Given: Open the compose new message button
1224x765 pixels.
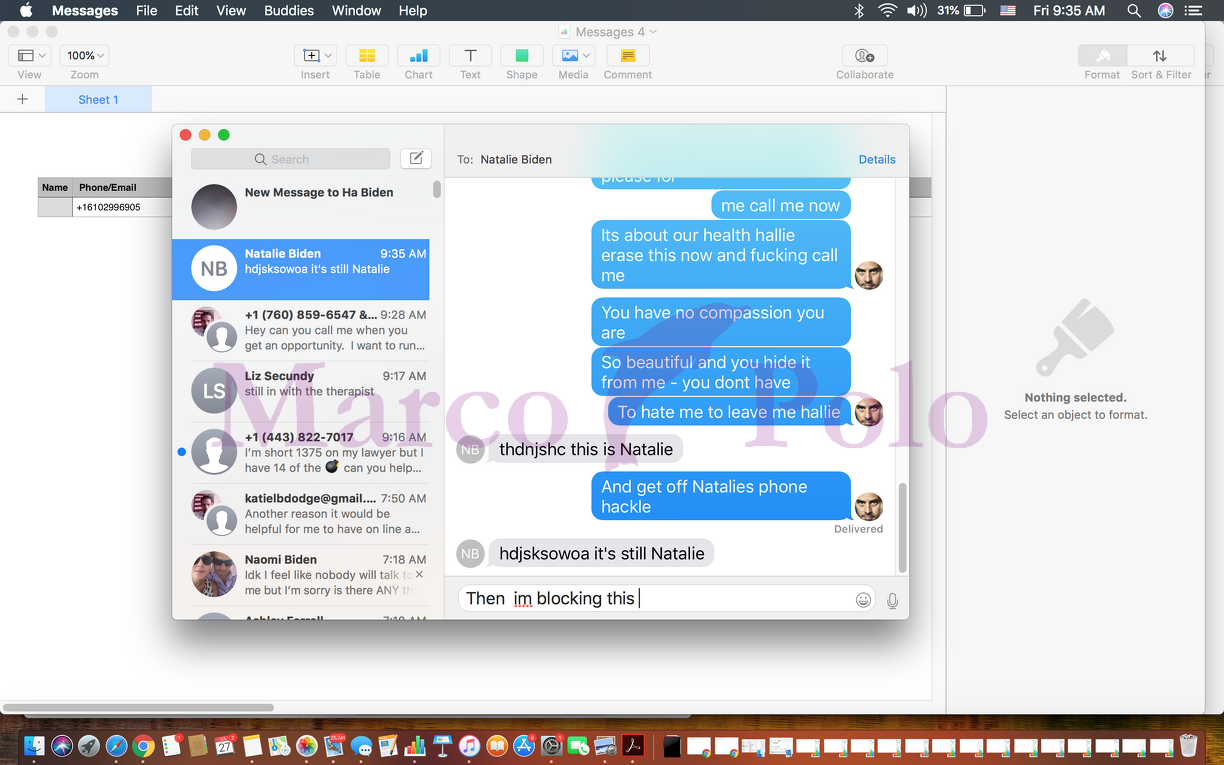Looking at the screenshot, I should pyautogui.click(x=416, y=158).
